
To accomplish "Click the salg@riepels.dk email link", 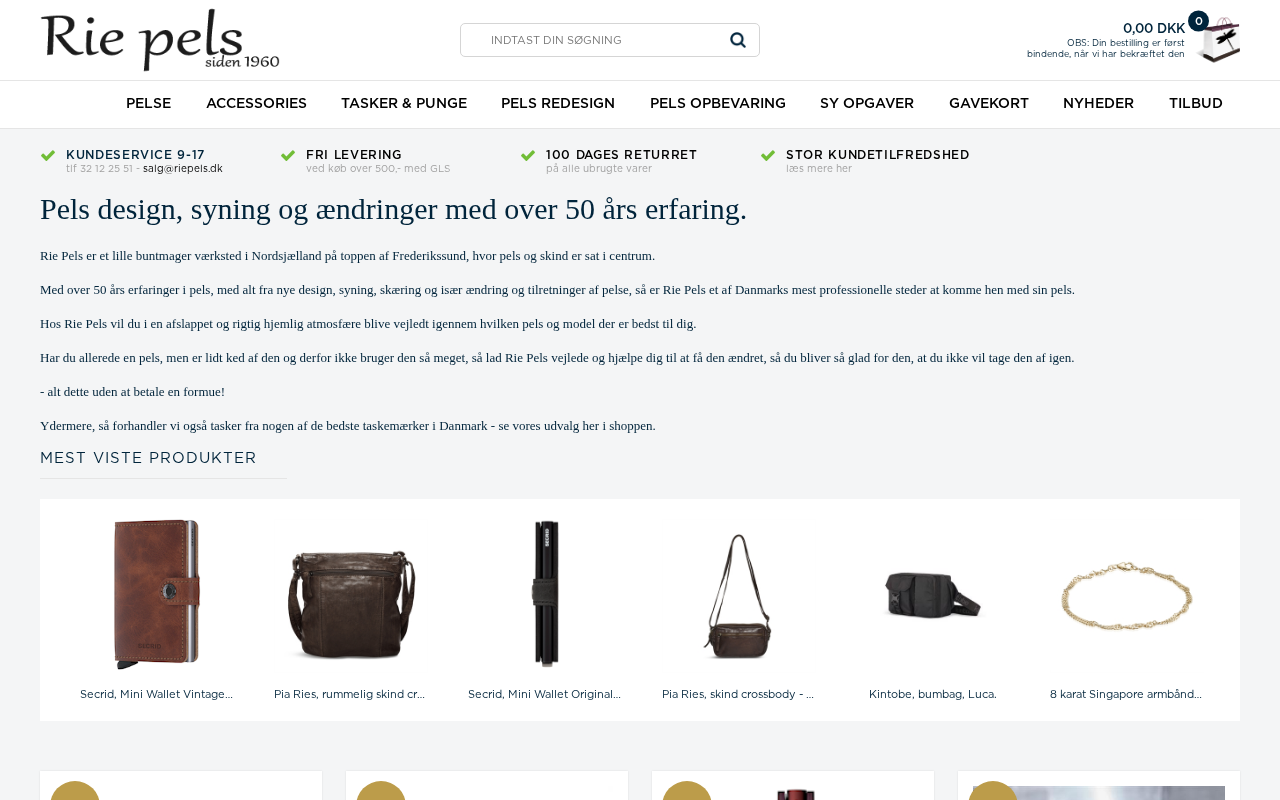I will [183, 169].
